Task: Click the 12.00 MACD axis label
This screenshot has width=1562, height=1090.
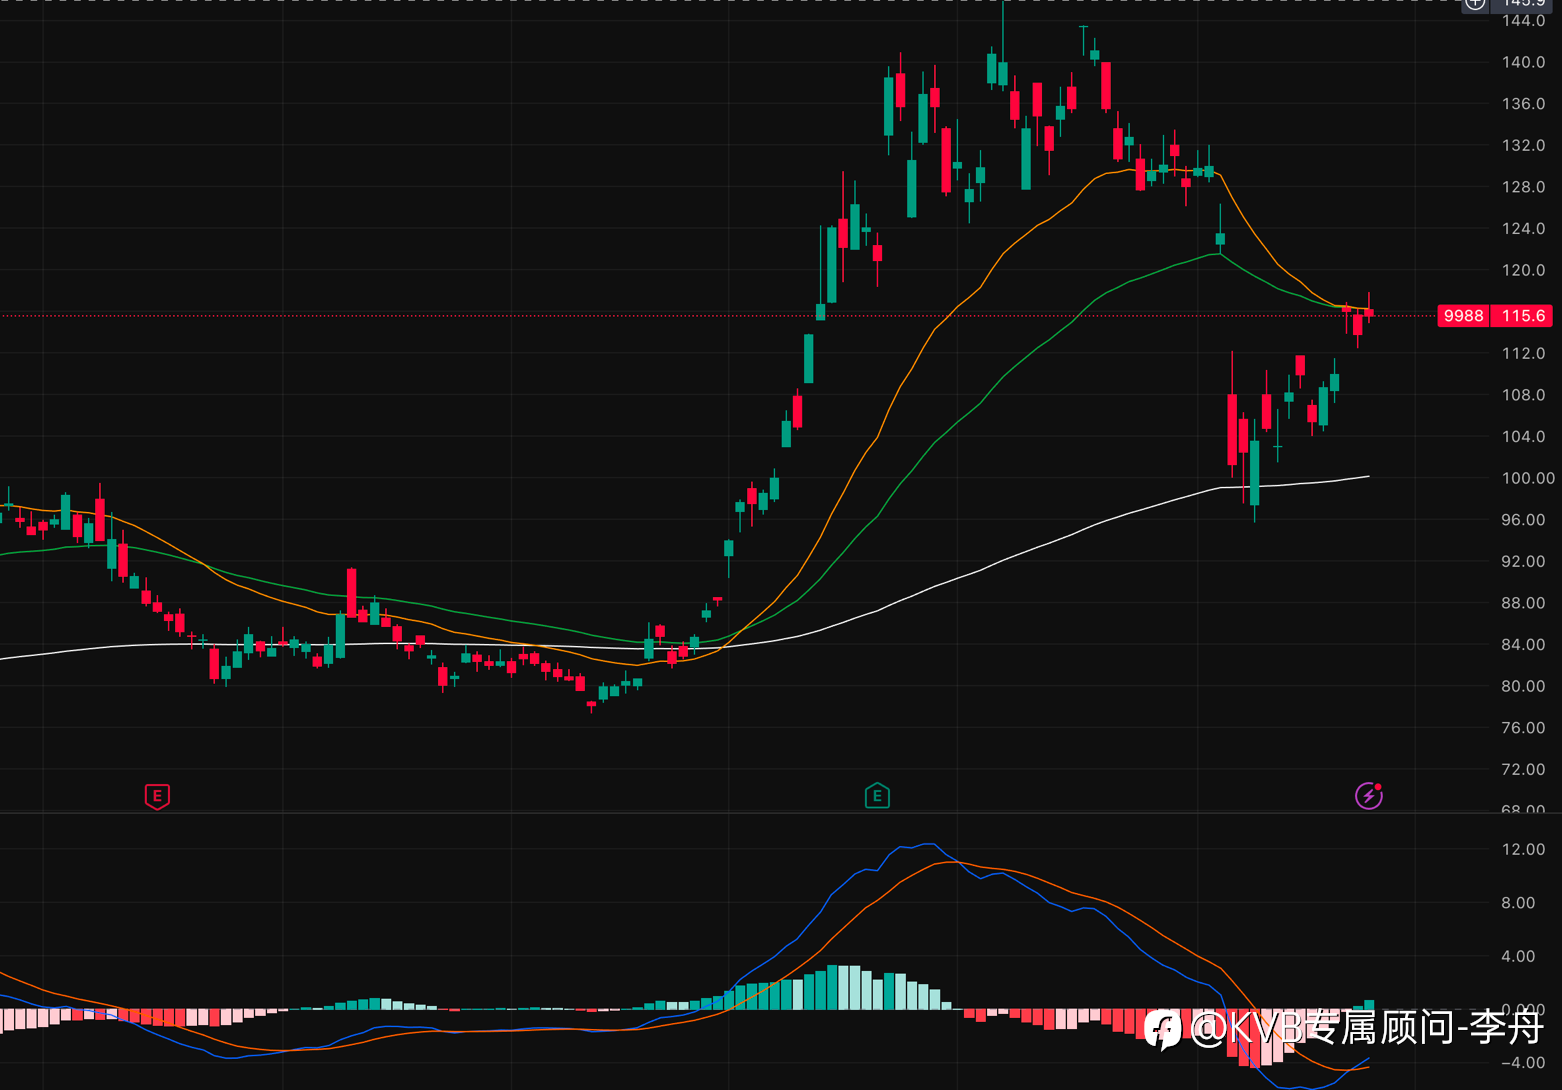Action: pyautogui.click(x=1523, y=849)
